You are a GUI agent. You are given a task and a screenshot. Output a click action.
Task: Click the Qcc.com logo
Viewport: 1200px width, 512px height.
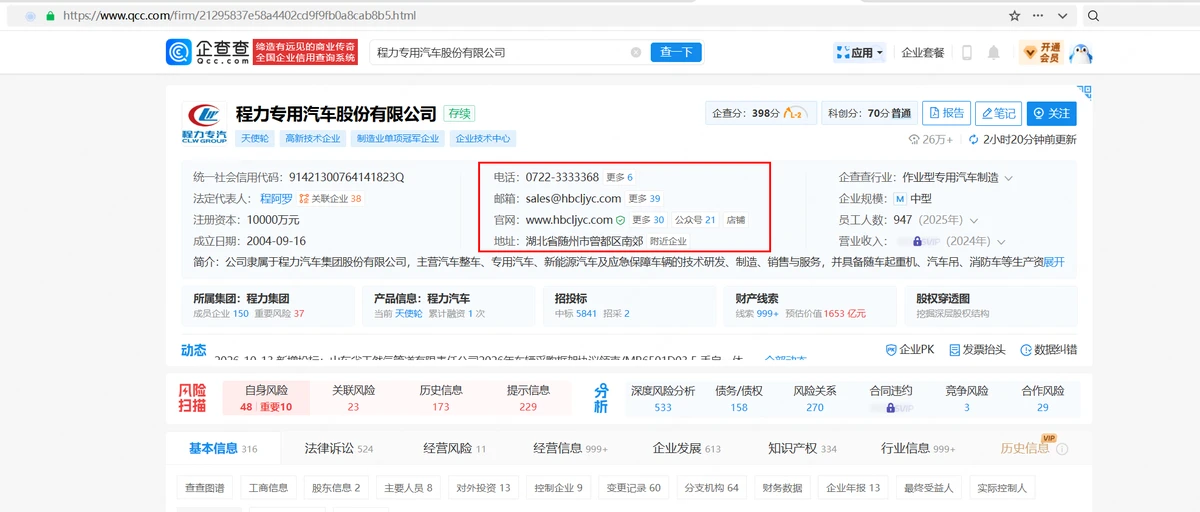pyautogui.click(x=207, y=52)
